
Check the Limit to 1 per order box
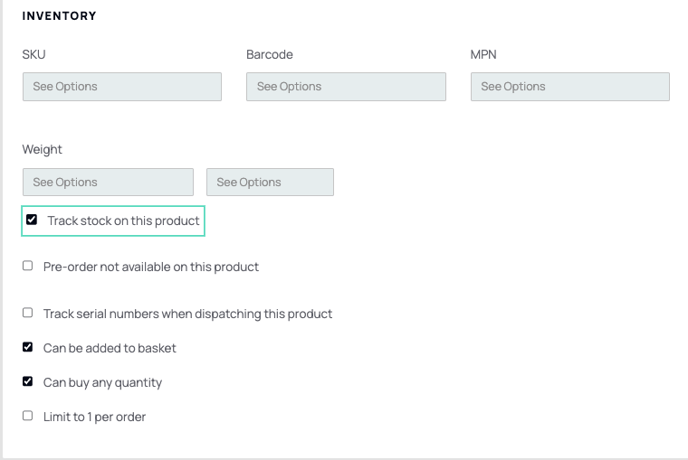(28, 416)
